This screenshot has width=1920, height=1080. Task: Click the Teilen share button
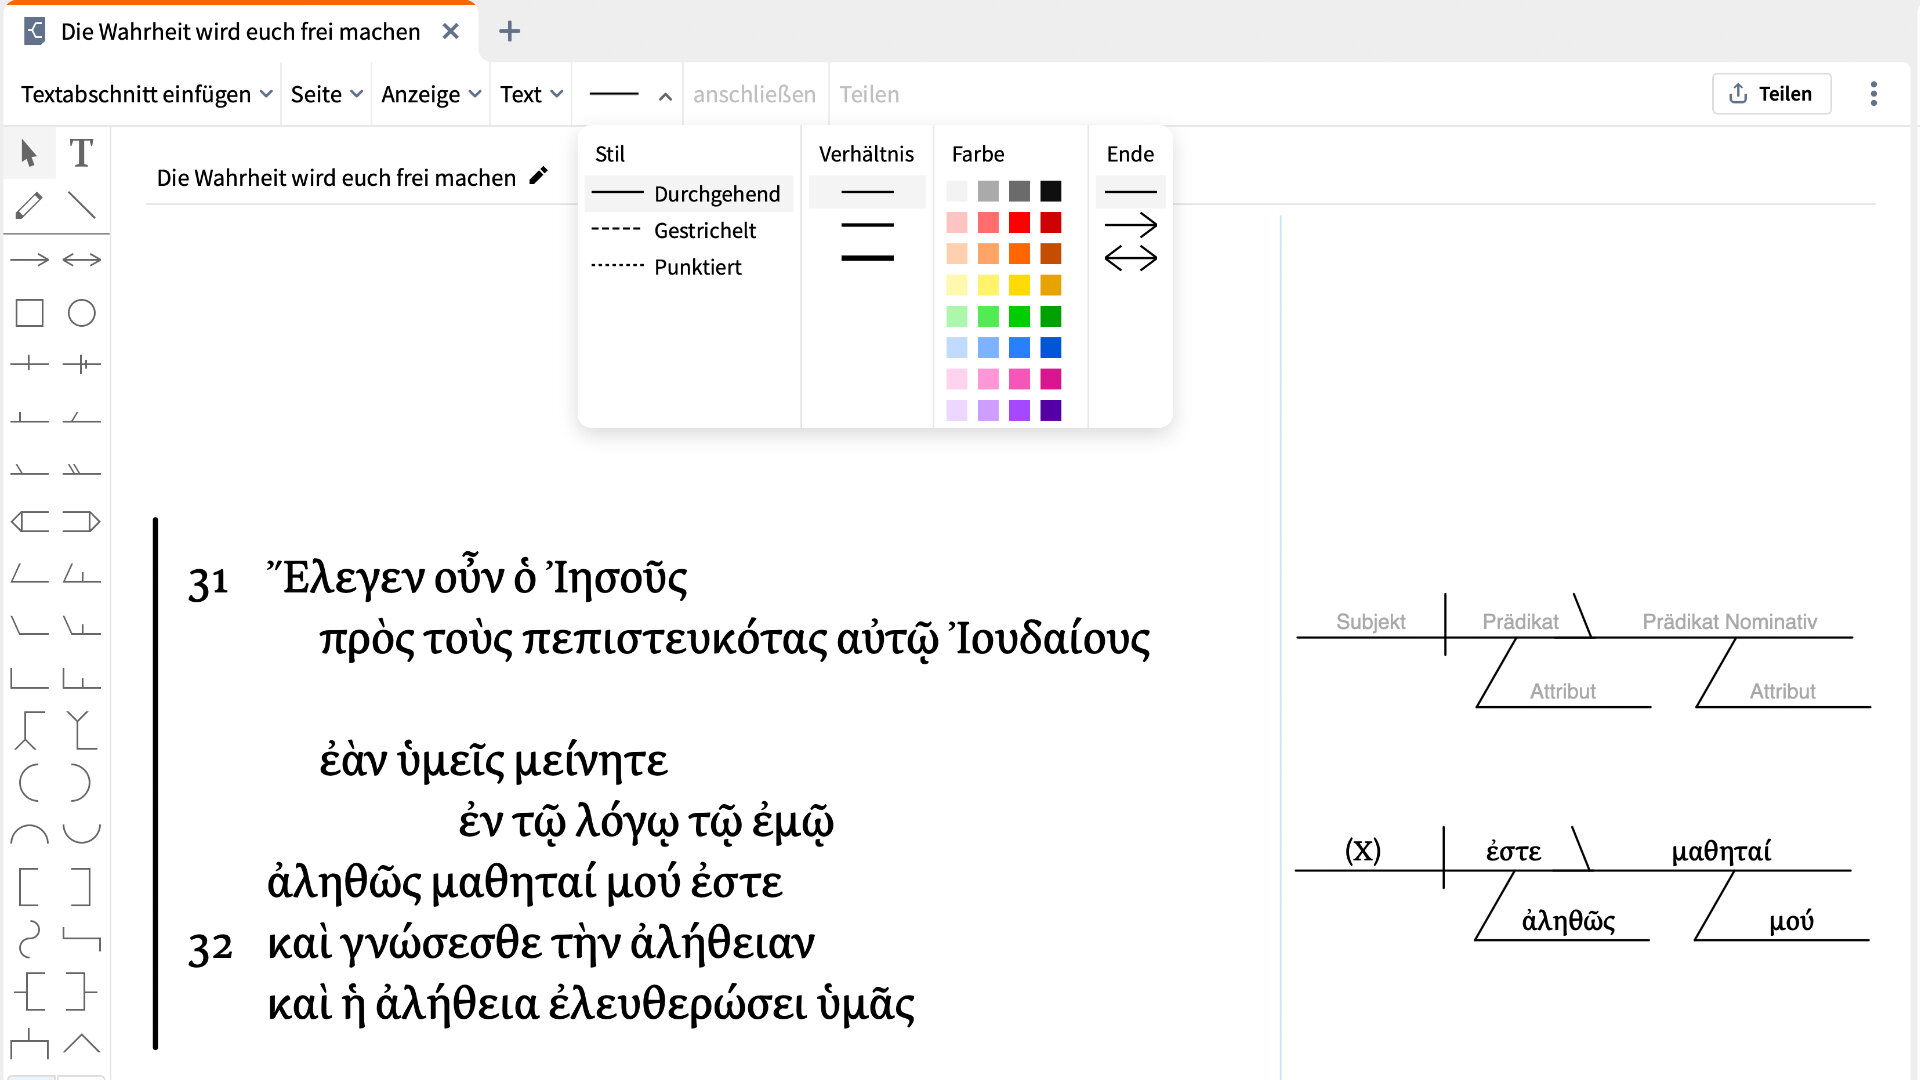point(1771,94)
